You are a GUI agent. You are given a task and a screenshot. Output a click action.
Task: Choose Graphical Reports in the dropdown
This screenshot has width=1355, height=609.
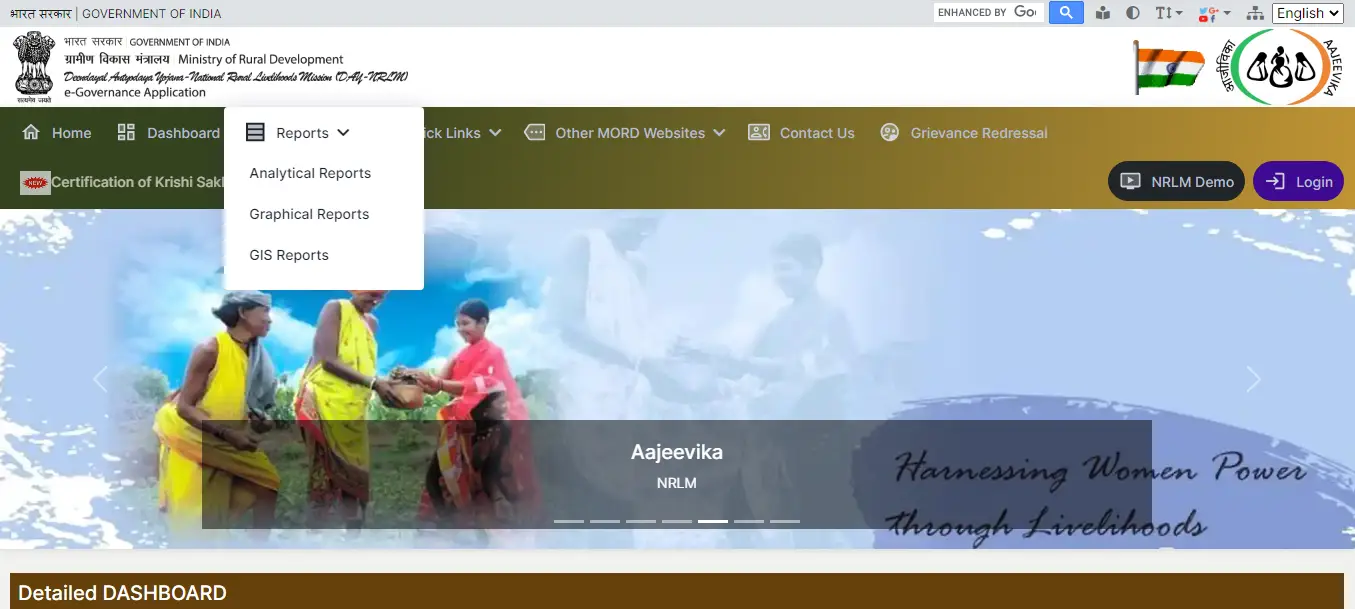tap(309, 214)
